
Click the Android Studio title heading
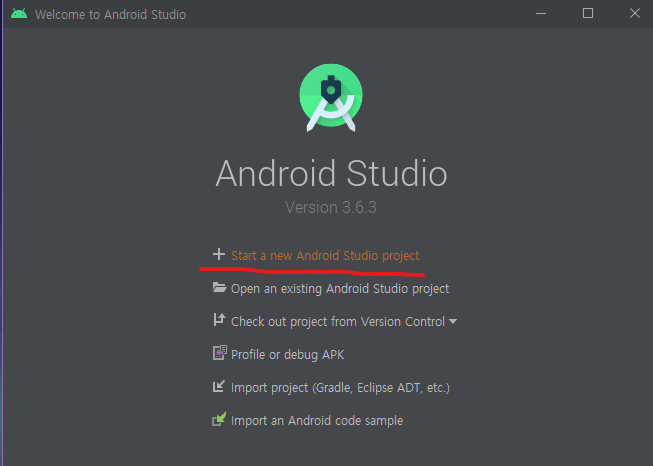coord(331,173)
